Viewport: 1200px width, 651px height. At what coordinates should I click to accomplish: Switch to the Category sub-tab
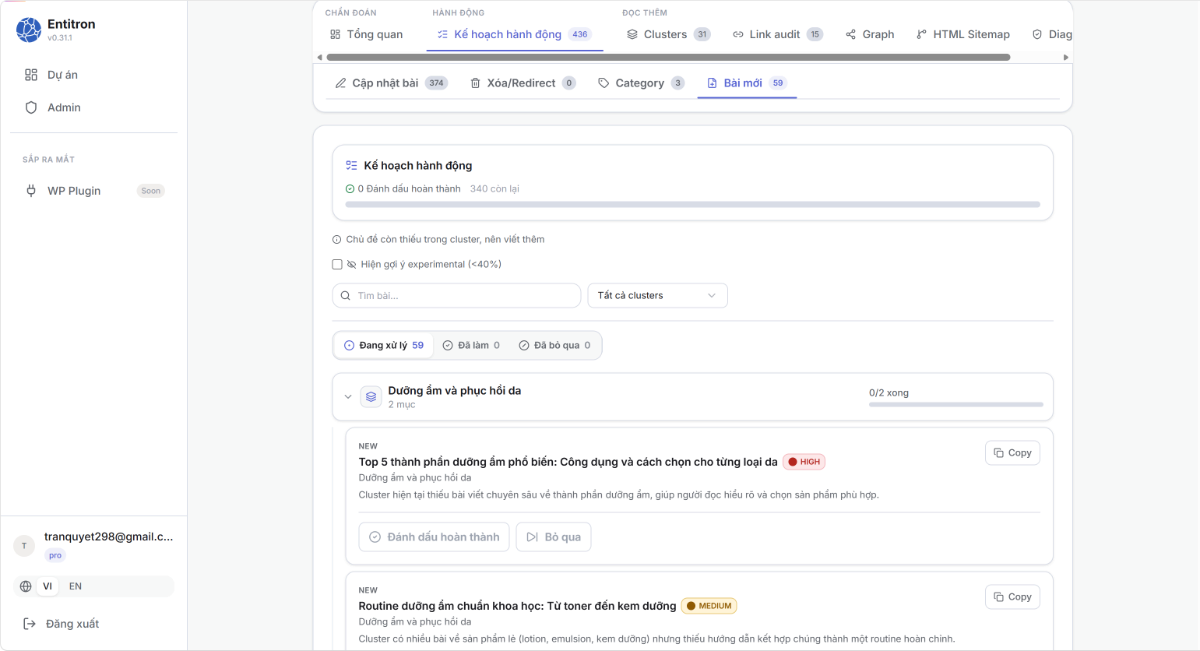tap(641, 83)
